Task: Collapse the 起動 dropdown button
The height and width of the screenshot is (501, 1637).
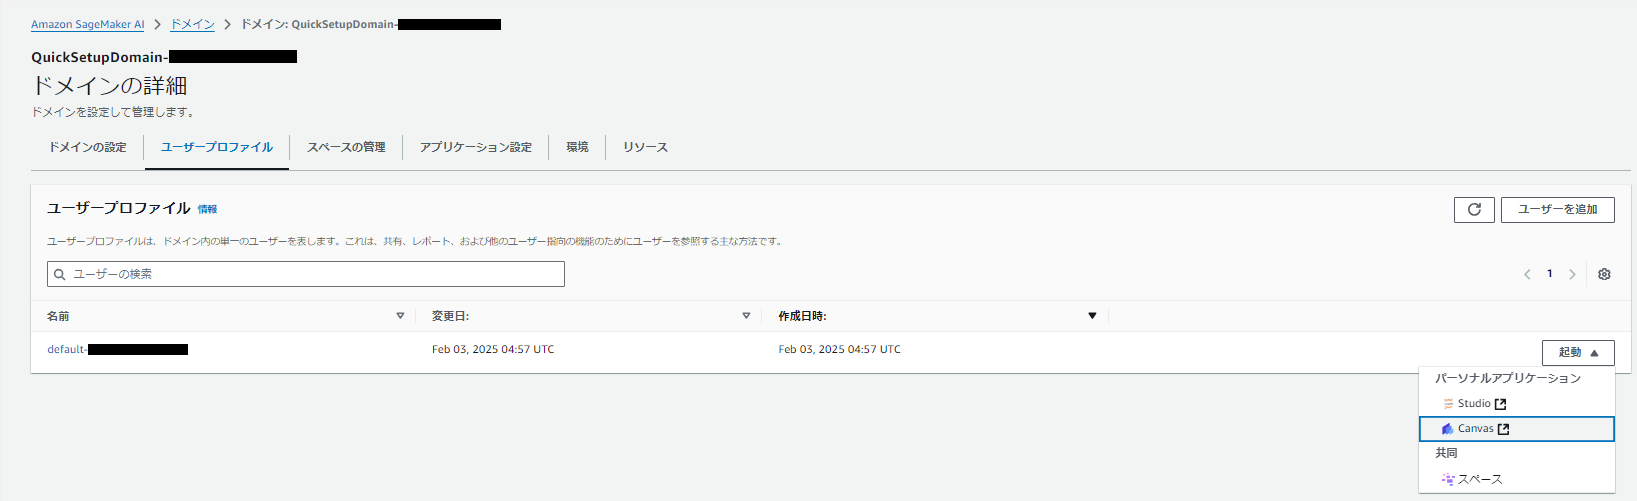Action: (1578, 353)
